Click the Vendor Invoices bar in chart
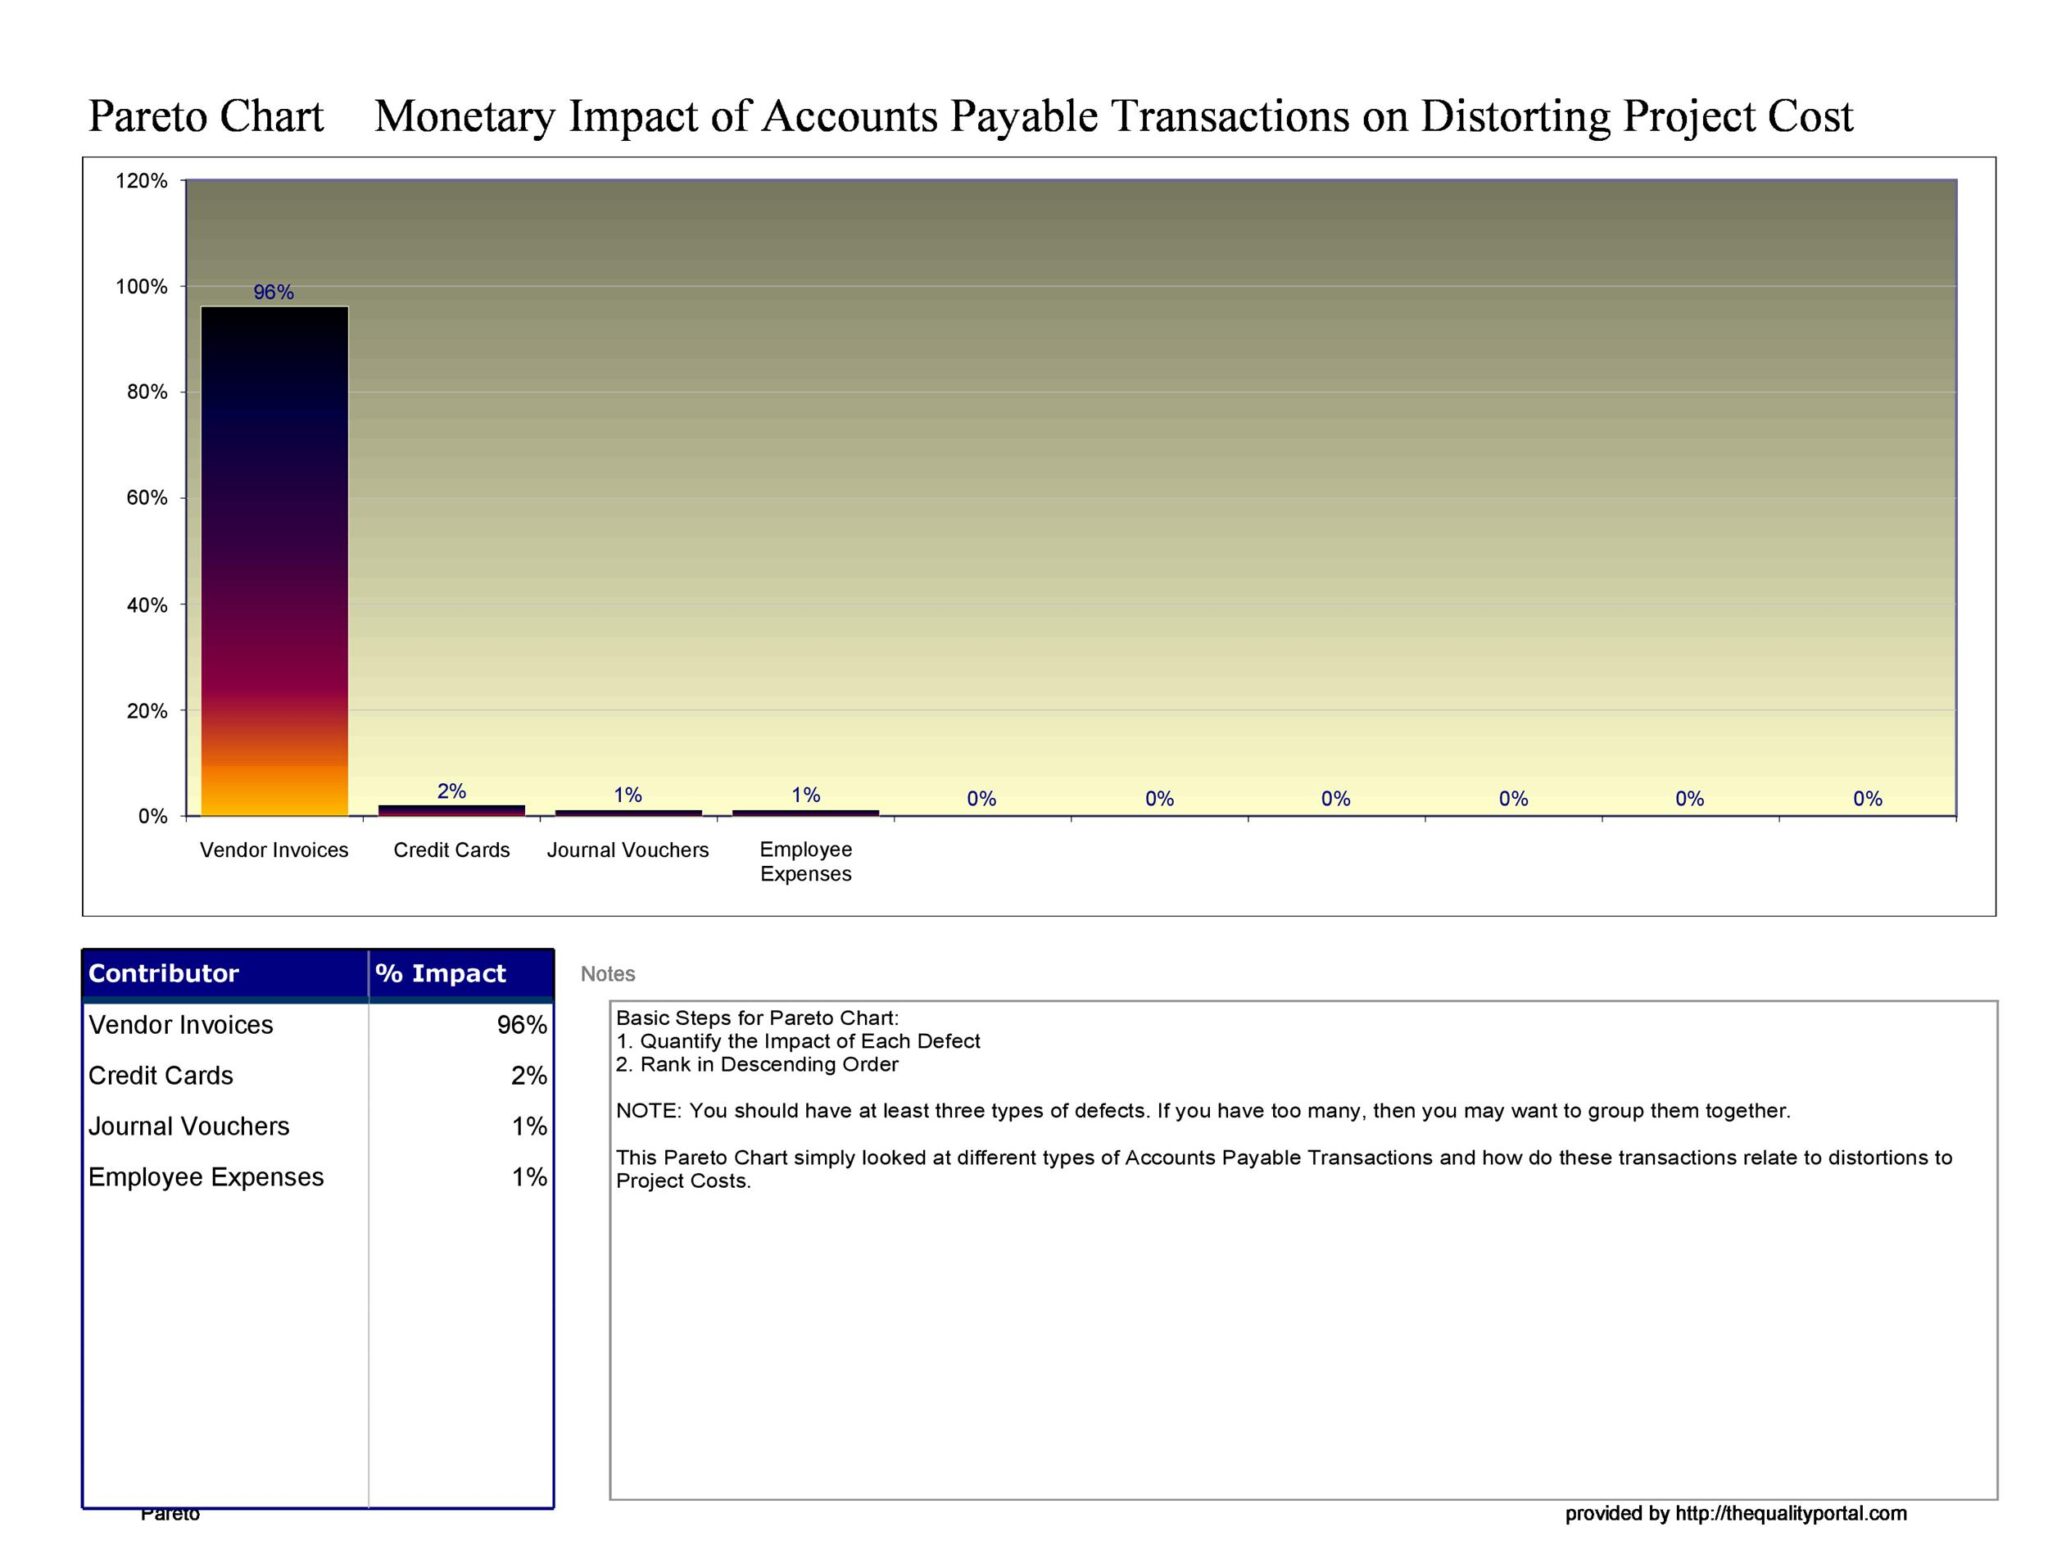Screen dimensions: 2048x1559 (274, 561)
